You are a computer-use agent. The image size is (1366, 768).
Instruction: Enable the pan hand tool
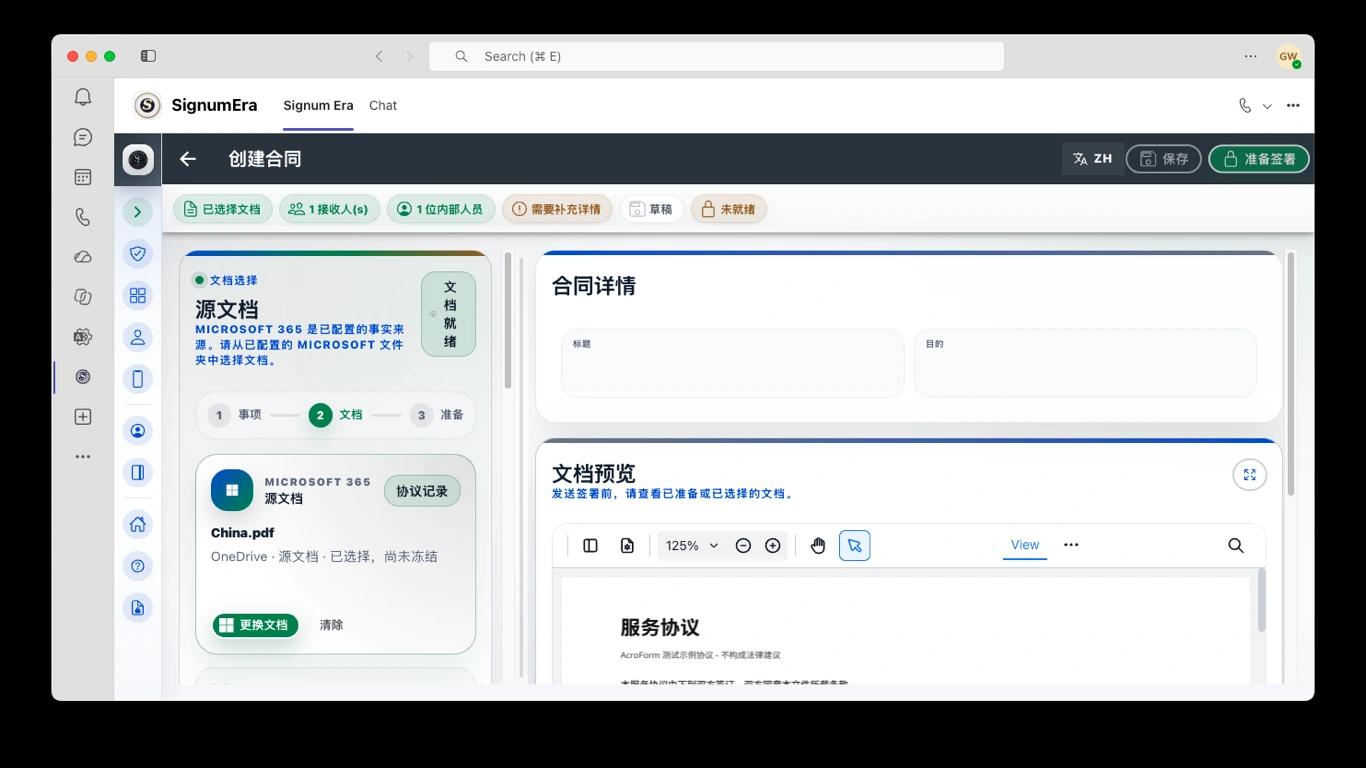[x=818, y=545]
